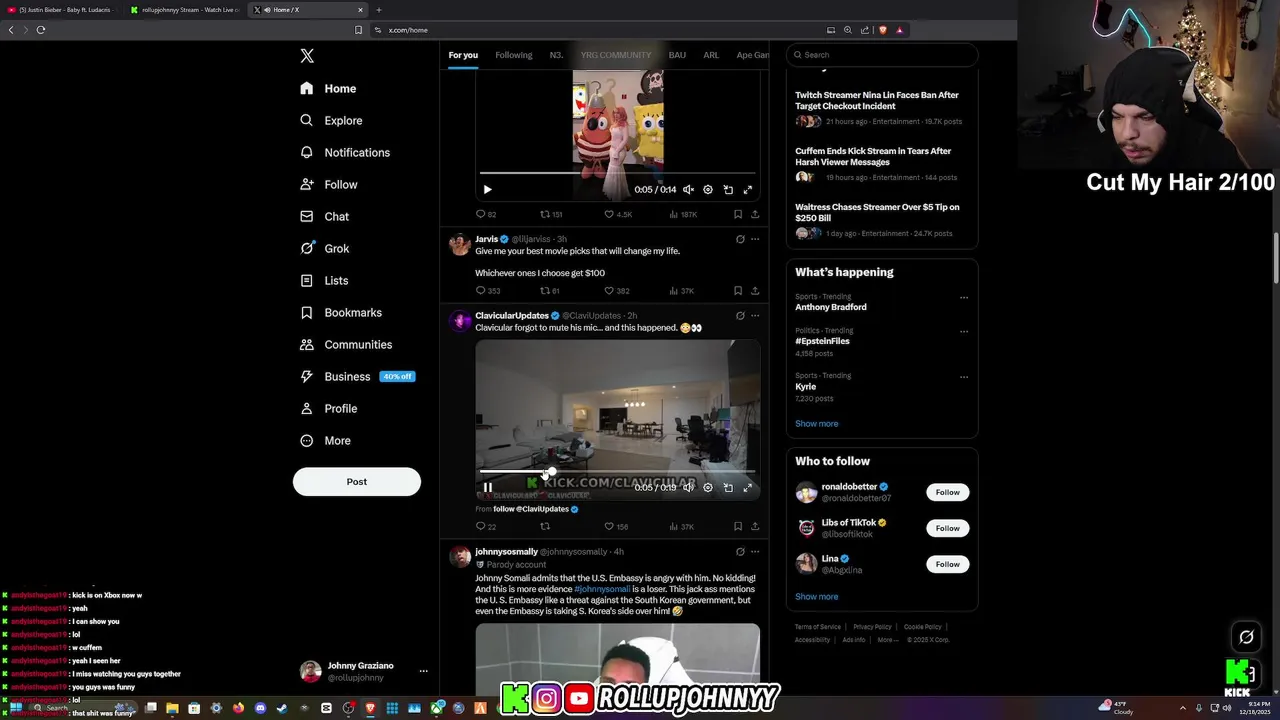Open Notifications in the sidebar
The image size is (1280, 720).
[345, 153]
